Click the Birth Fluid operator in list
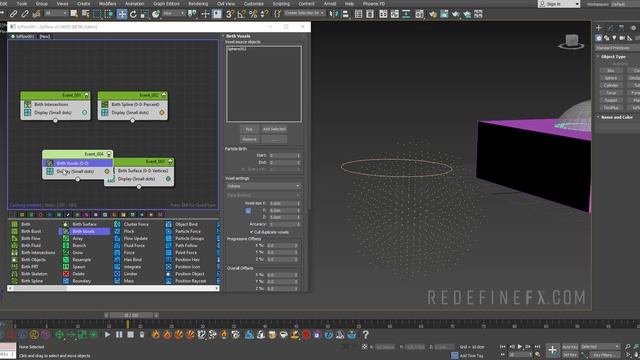640x360 pixels. [31, 245]
